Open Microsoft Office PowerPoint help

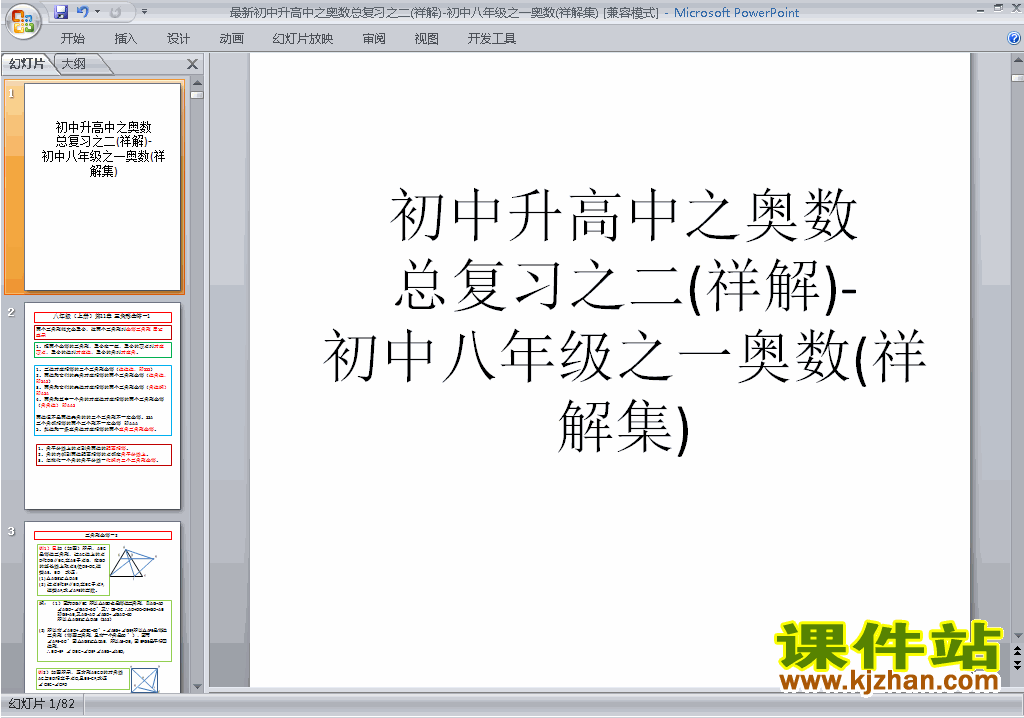[x=1014, y=39]
